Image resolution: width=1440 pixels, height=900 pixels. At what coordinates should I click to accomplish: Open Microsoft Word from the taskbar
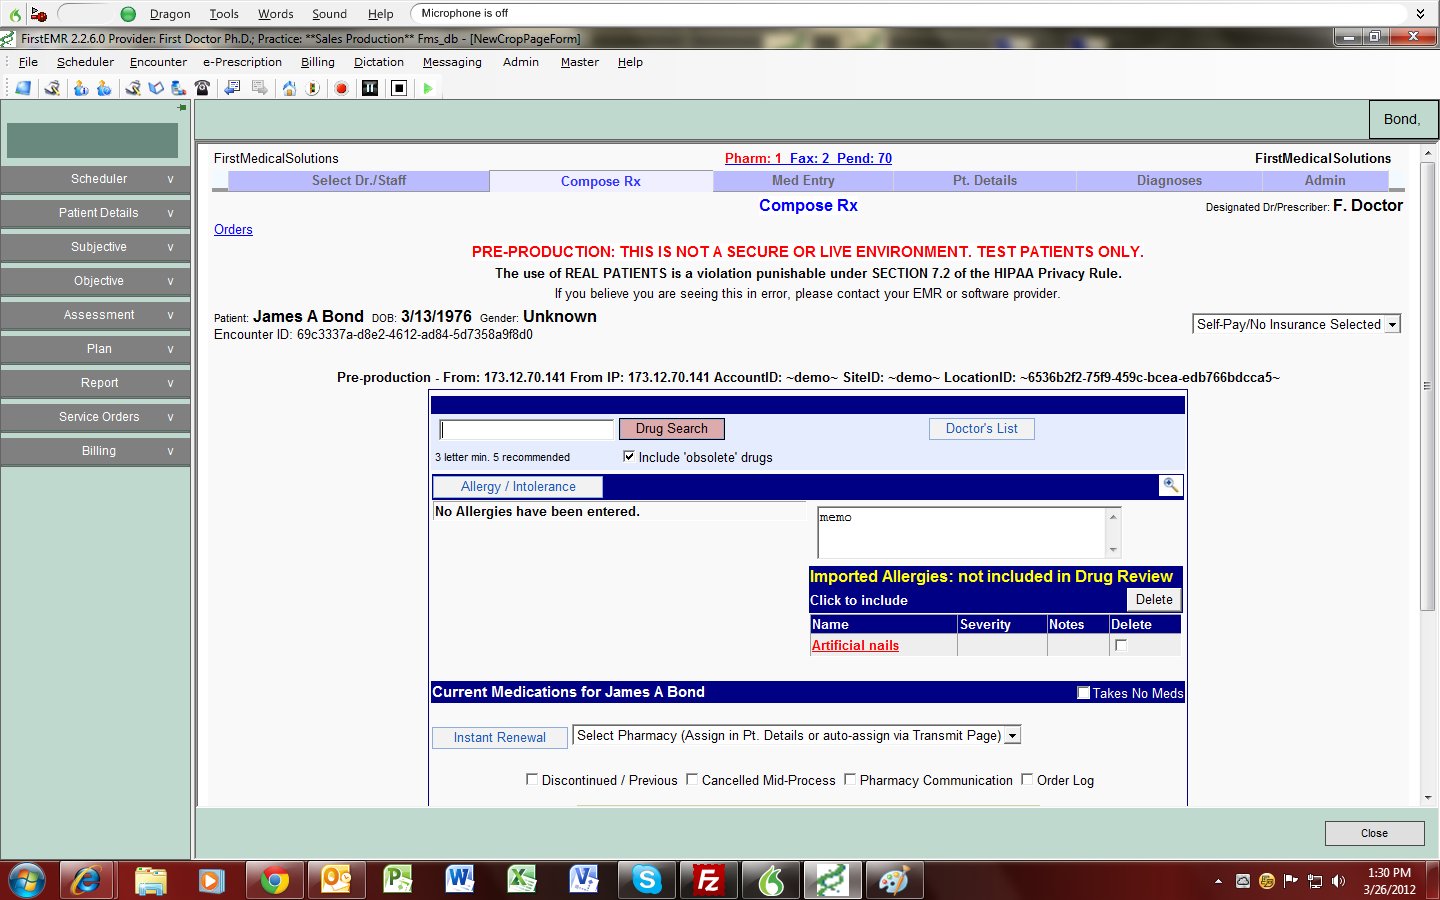pyautogui.click(x=460, y=881)
